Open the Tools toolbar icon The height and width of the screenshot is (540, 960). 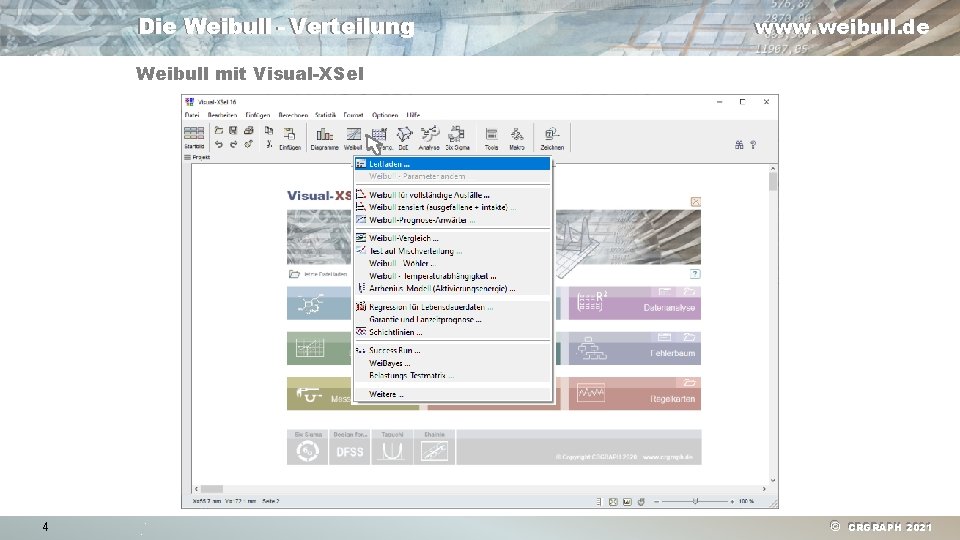pos(491,138)
